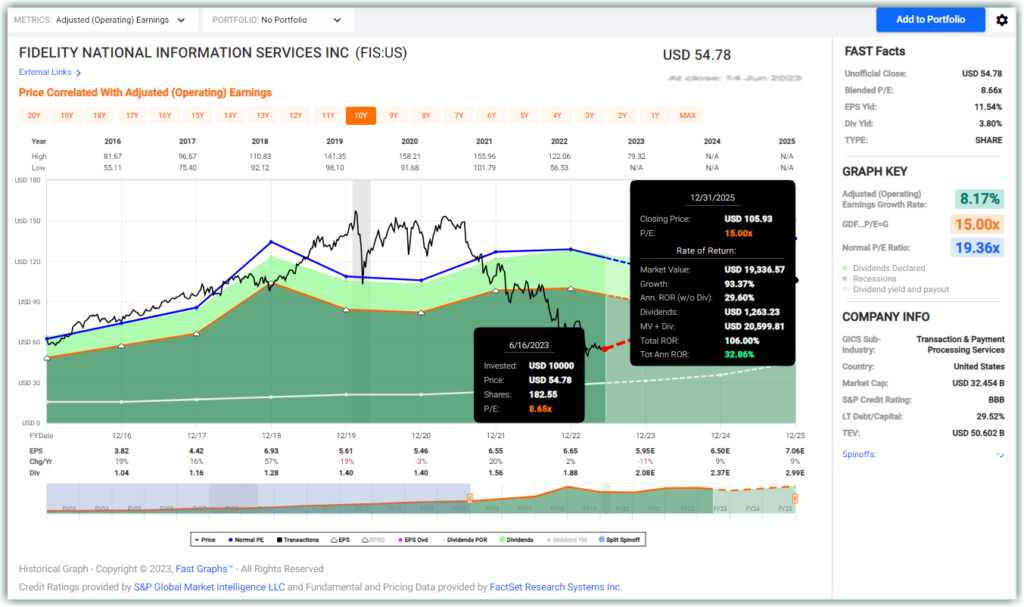Select the 5Y time range
The height and width of the screenshot is (607, 1024).
(524, 116)
